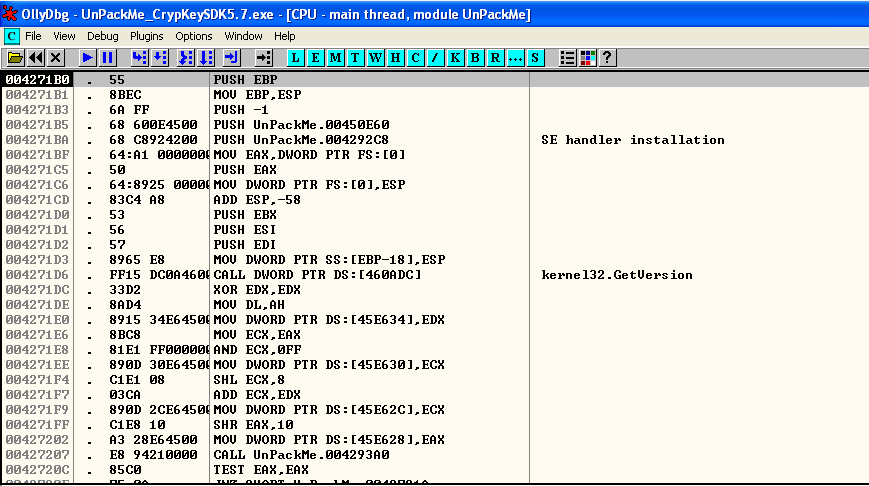Show Handles via H button
Image resolution: width=869 pixels, height=486 pixels.
tap(395, 58)
